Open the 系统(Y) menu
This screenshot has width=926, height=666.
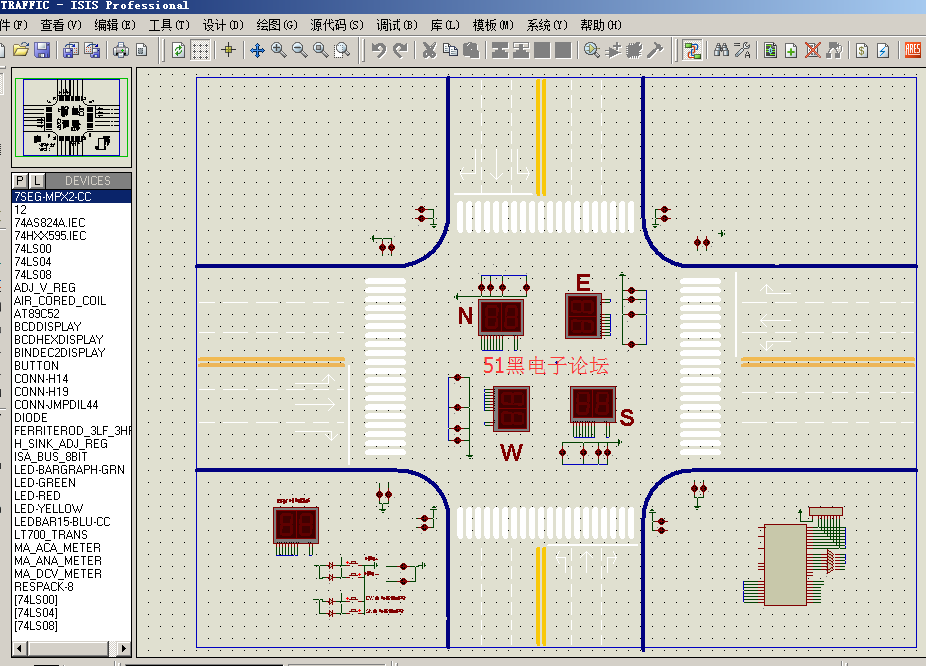click(x=547, y=25)
